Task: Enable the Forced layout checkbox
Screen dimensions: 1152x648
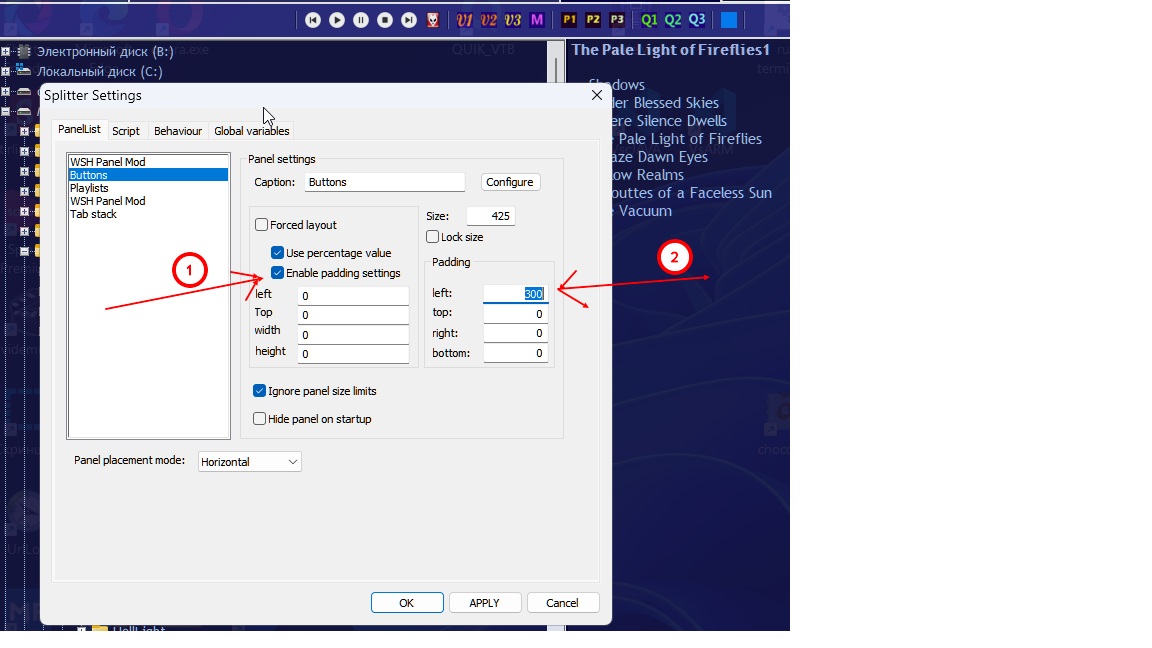Action: pos(262,226)
